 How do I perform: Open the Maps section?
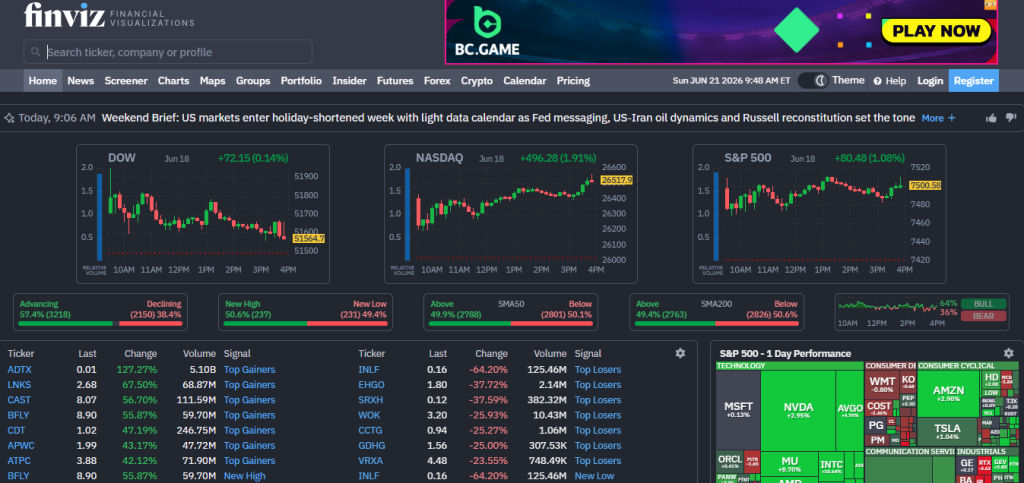click(212, 81)
